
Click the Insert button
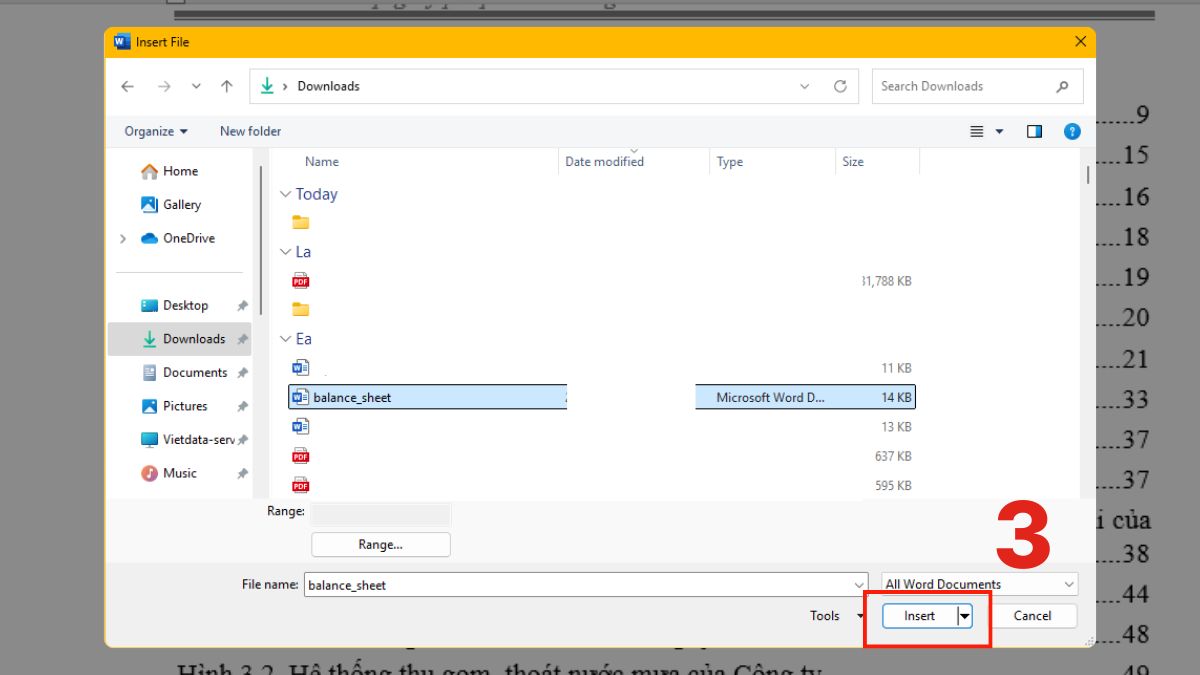(920, 616)
